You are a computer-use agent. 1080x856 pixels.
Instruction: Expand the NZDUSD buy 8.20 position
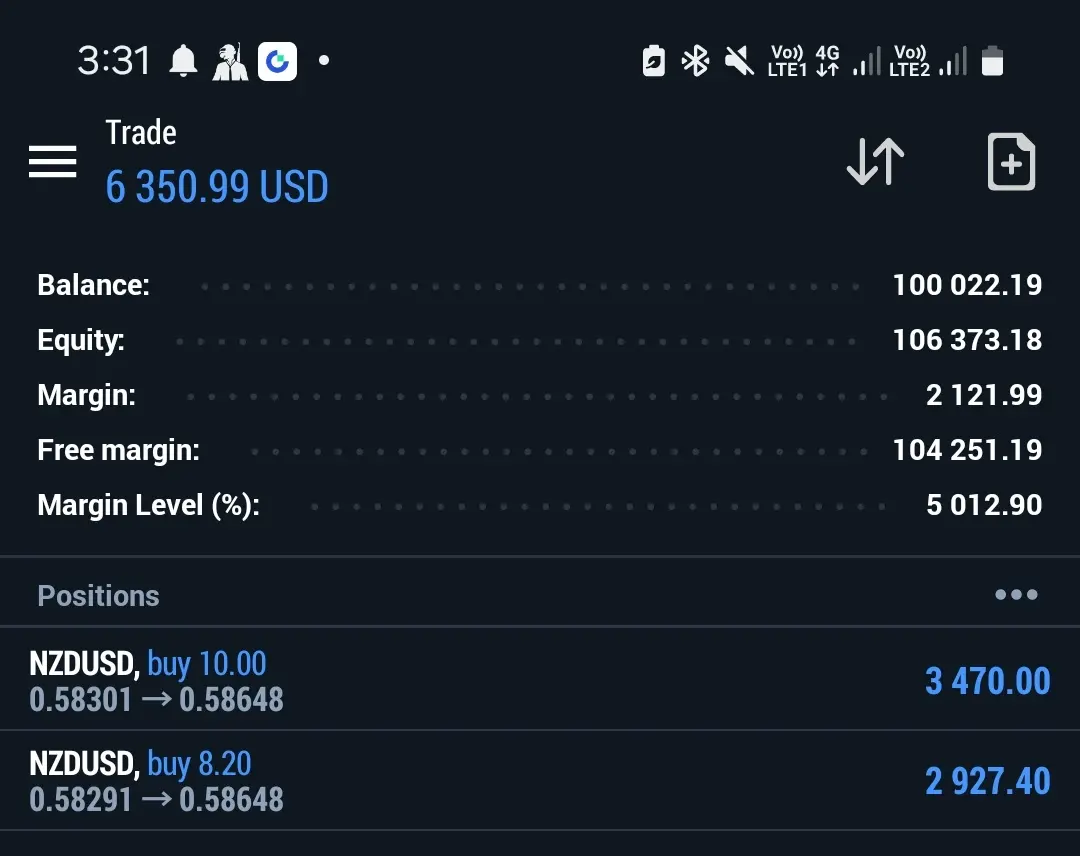click(x=540, y=780)
